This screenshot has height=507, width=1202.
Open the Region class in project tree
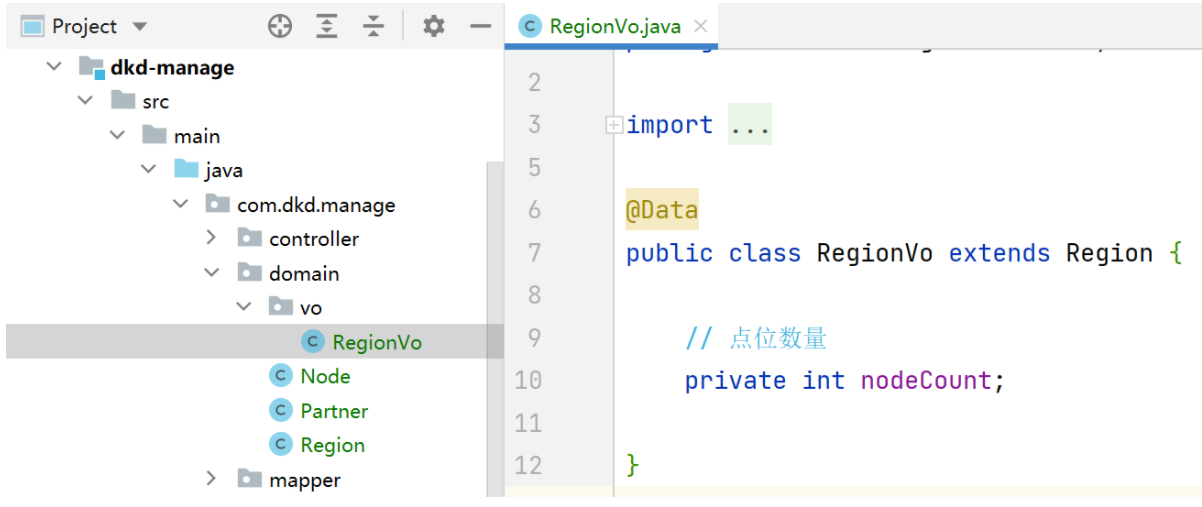[x=332, y=445]
